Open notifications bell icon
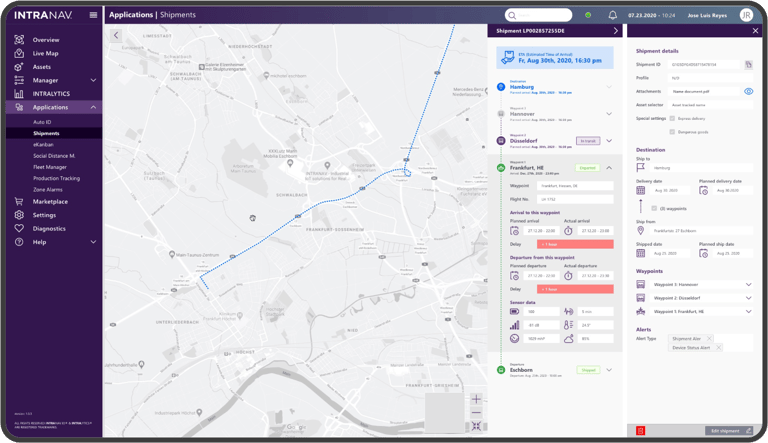Image resolution: width=768 pixels, height=443 pixels. point(612,15)
